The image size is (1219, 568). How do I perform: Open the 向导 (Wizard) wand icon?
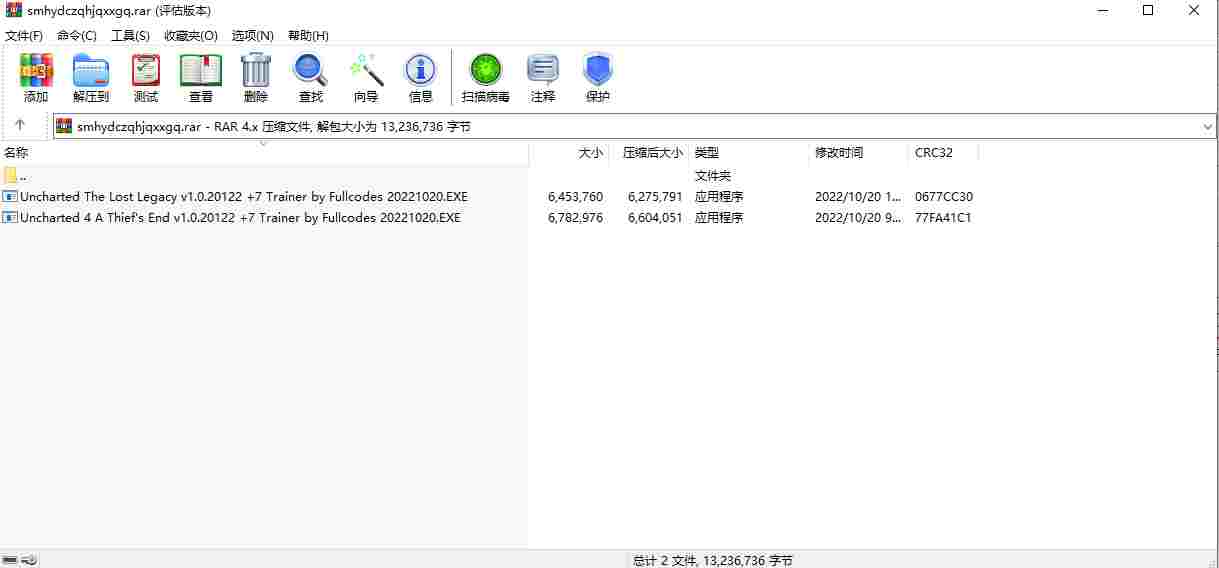pyautogui.click(x=366, y=70)
